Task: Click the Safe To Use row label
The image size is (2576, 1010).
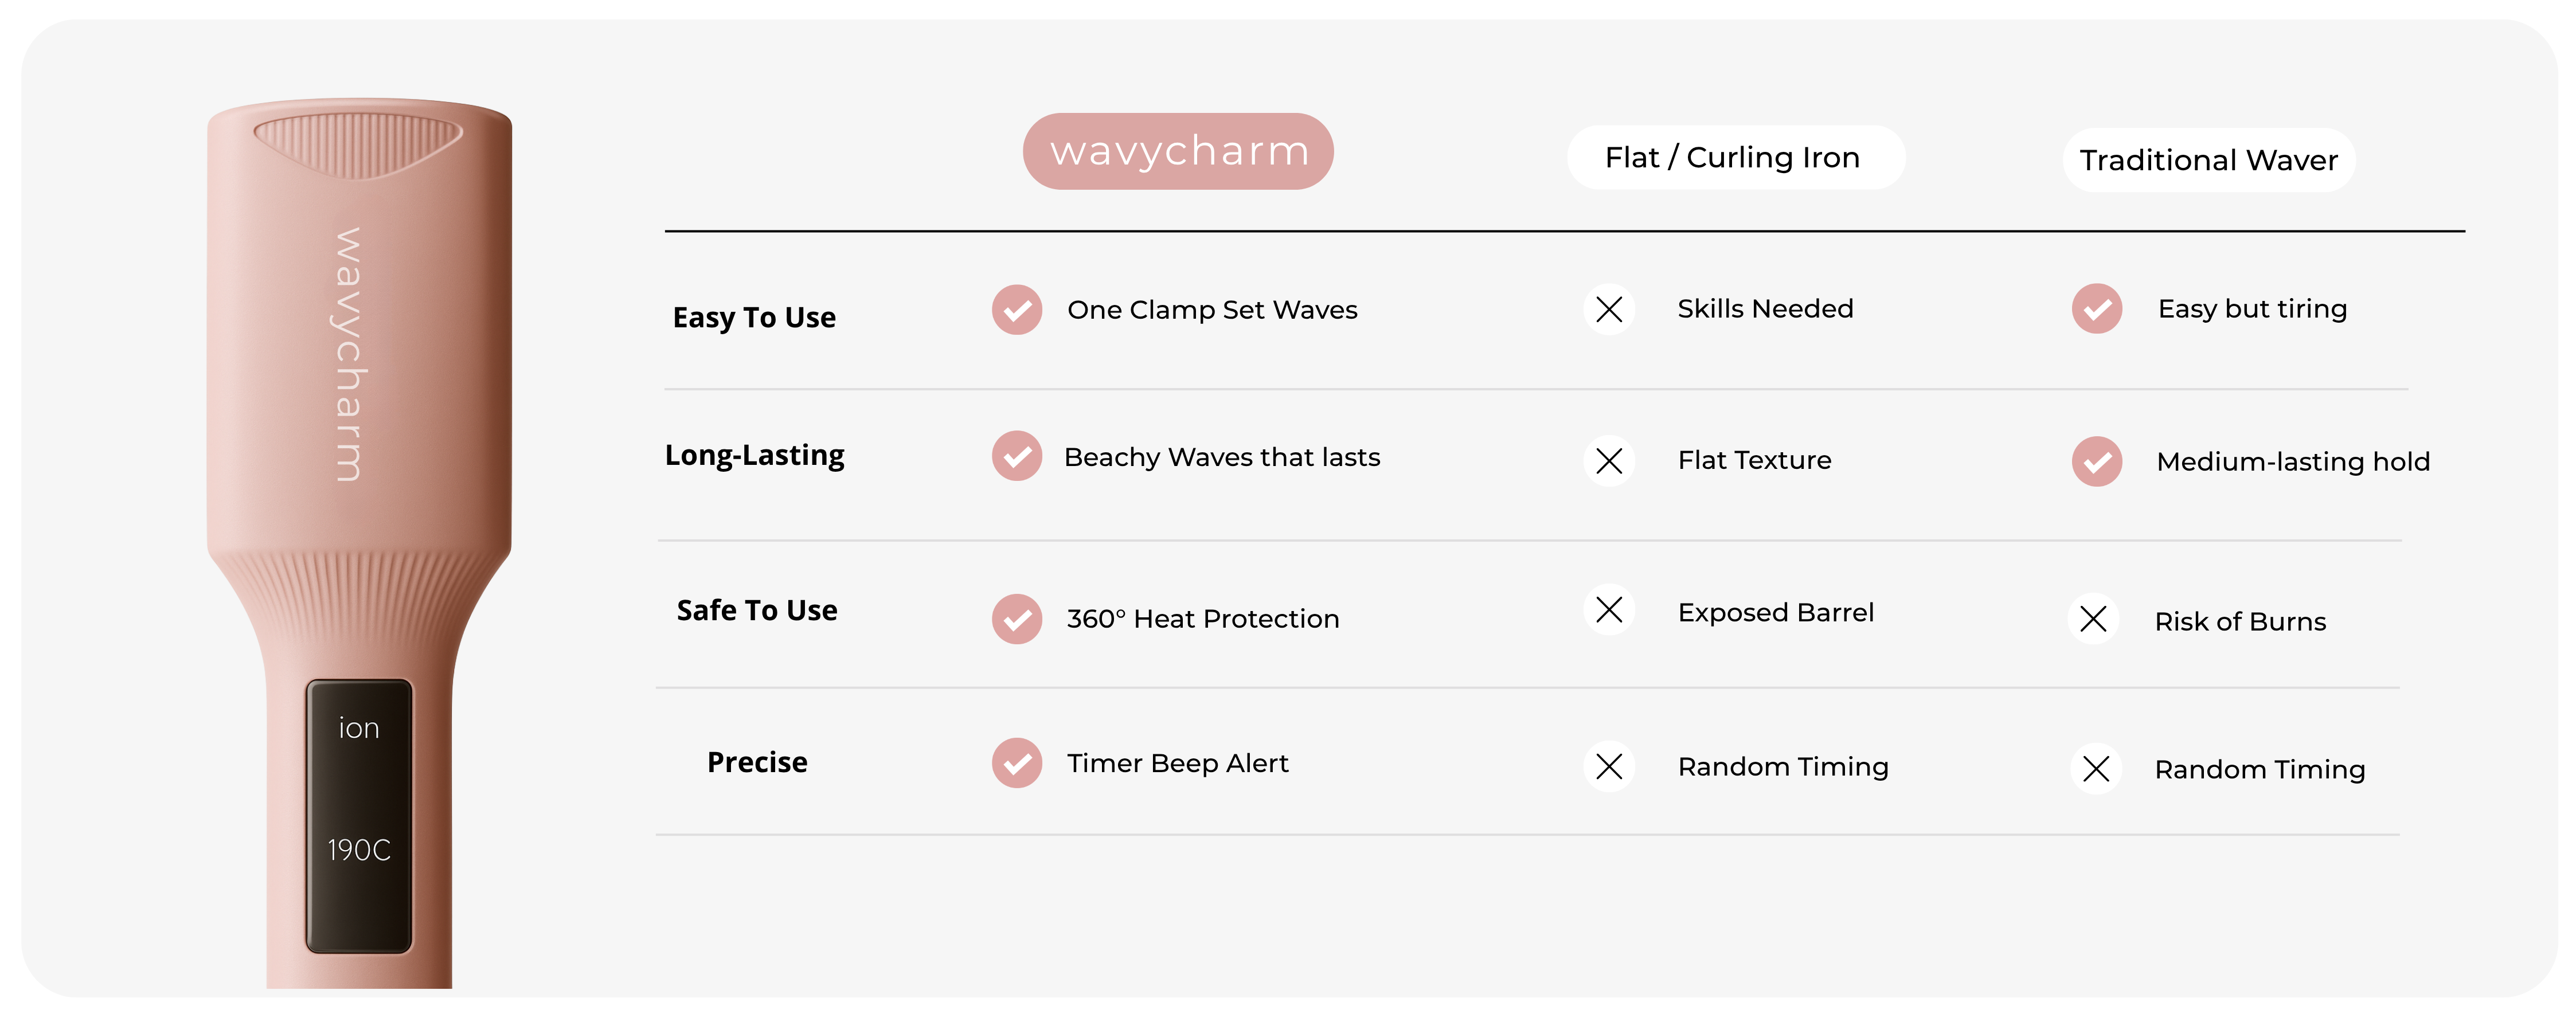Action: tap(757, 611)
